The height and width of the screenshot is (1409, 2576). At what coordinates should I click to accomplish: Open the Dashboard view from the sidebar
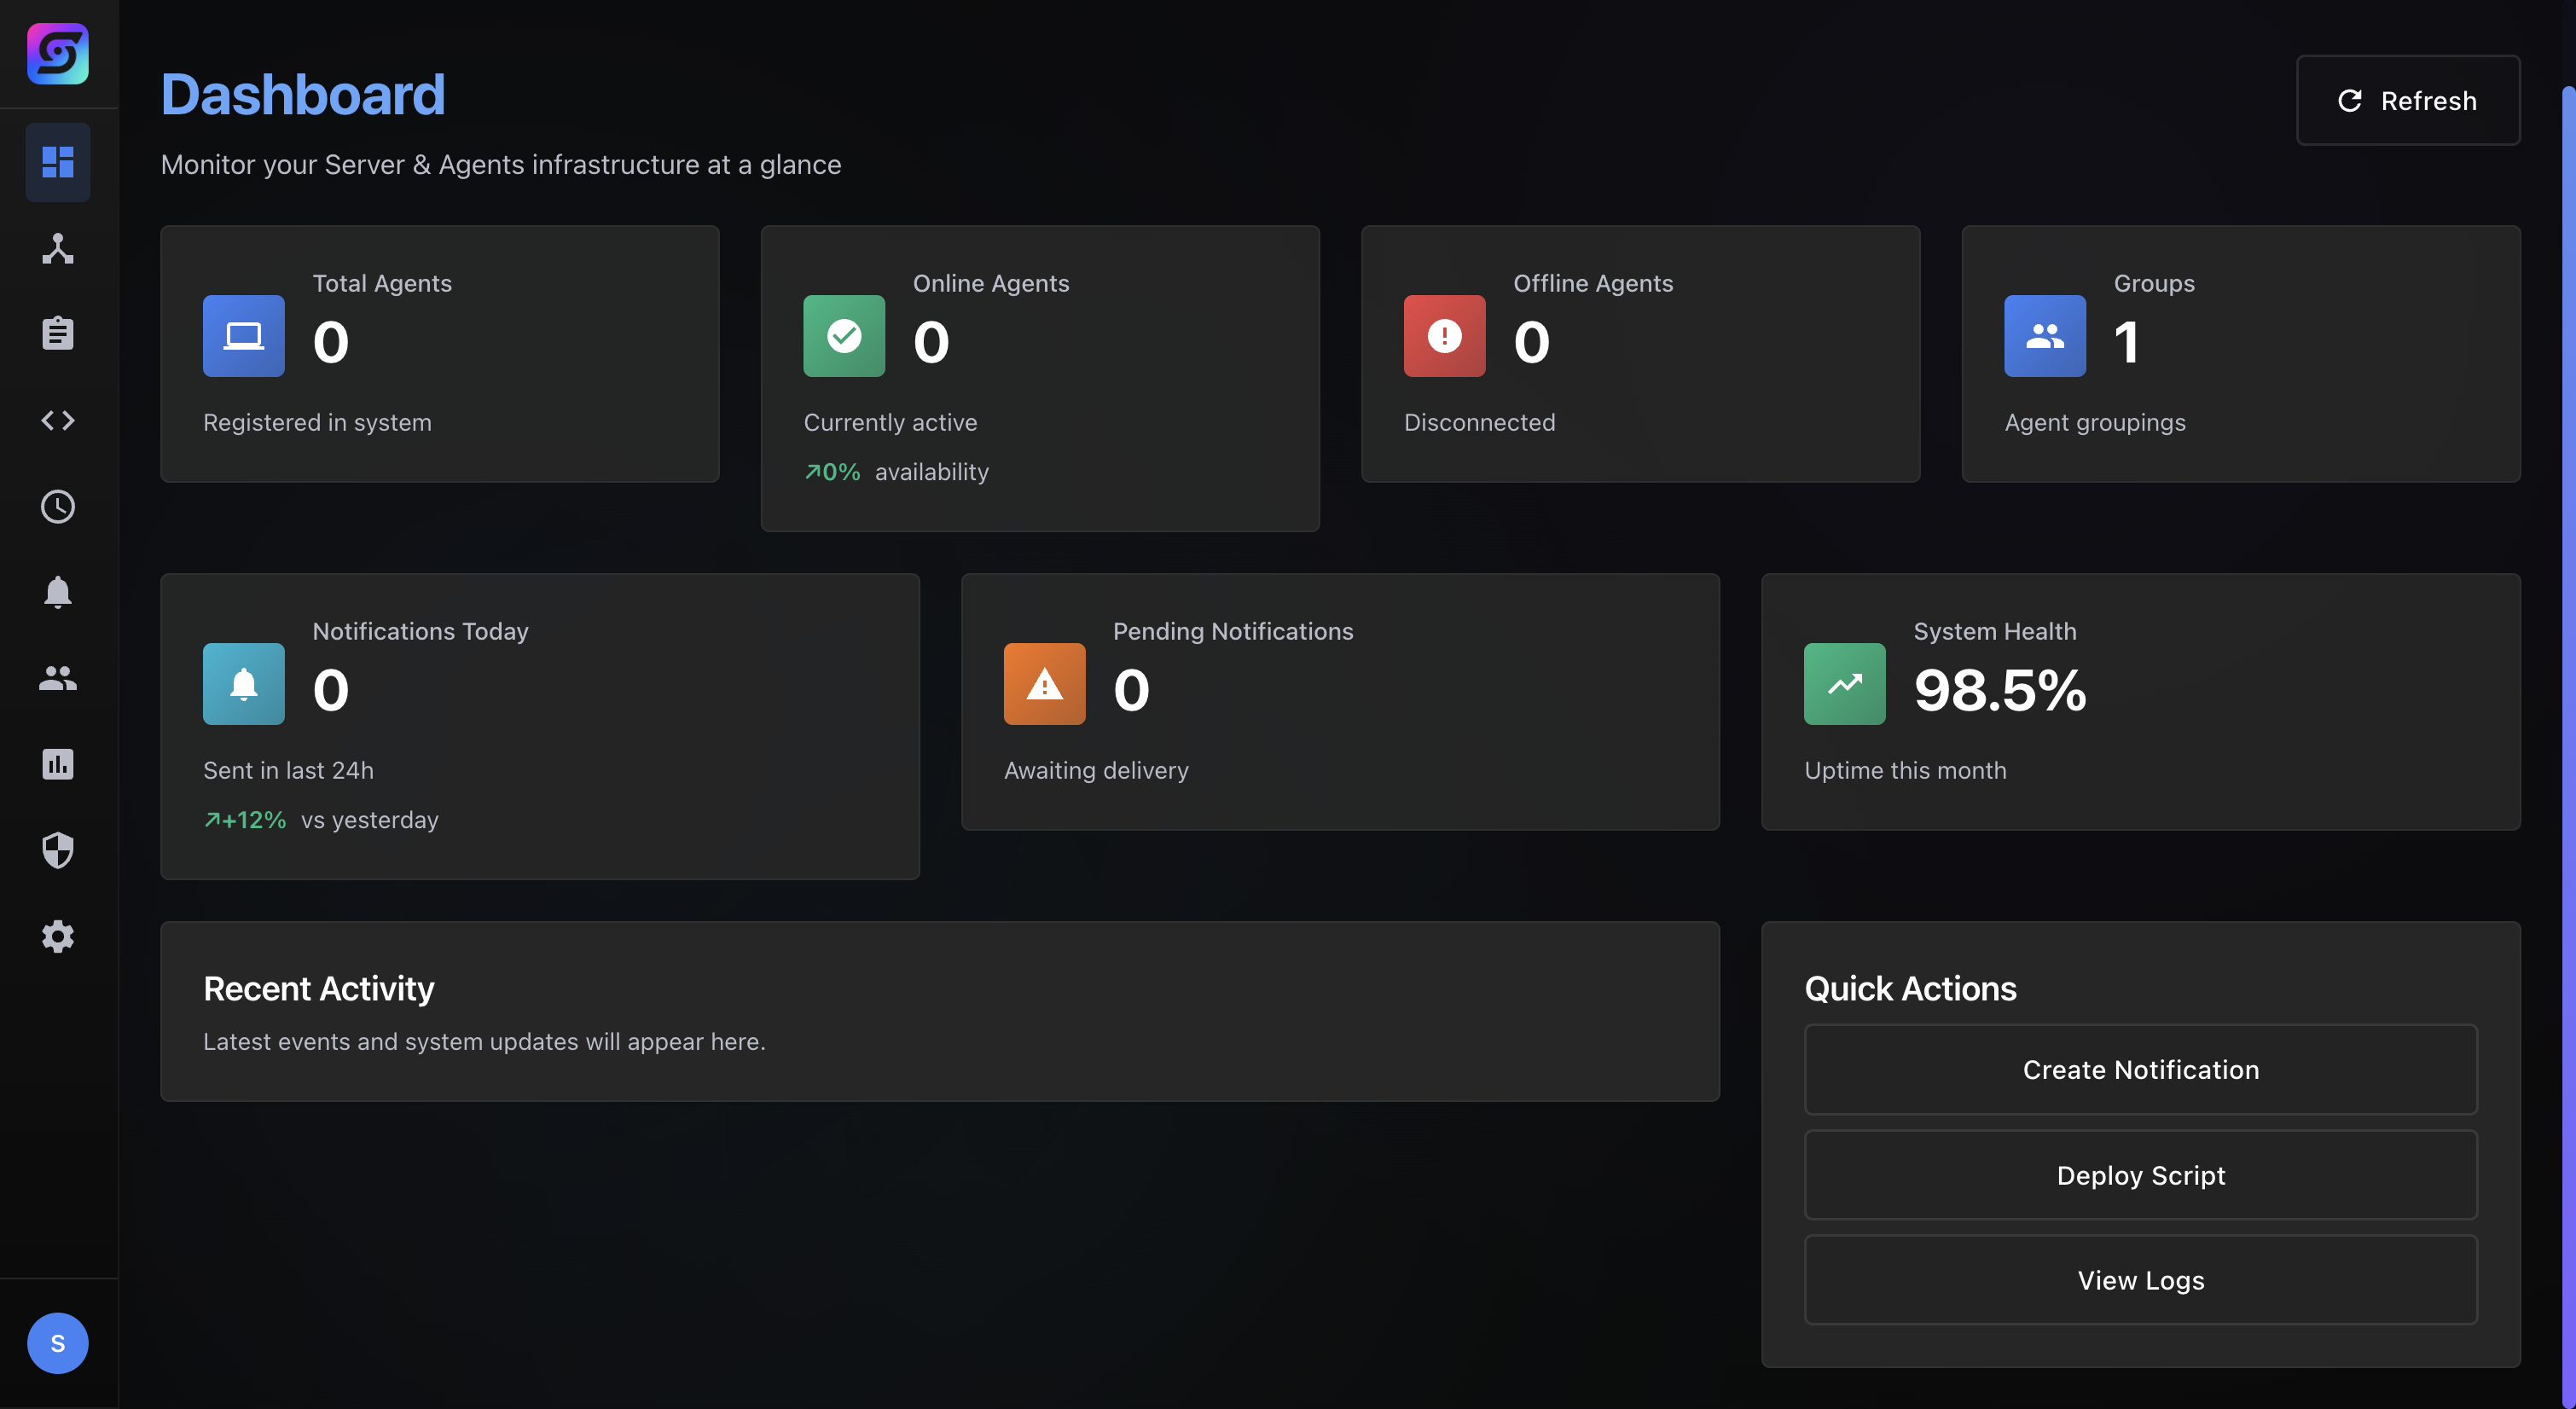click(57, 162)
